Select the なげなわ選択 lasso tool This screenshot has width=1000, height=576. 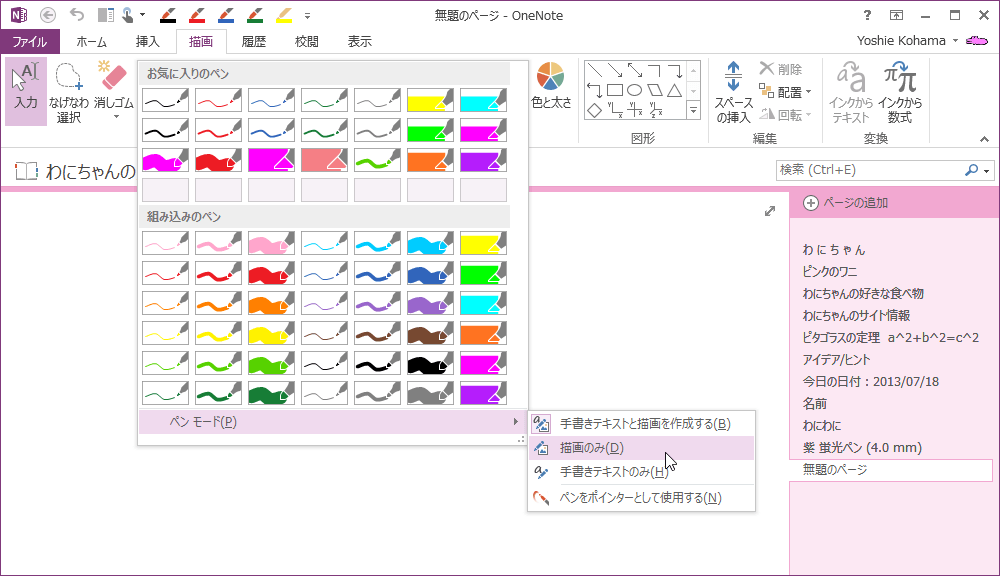[x=69, y=91]
